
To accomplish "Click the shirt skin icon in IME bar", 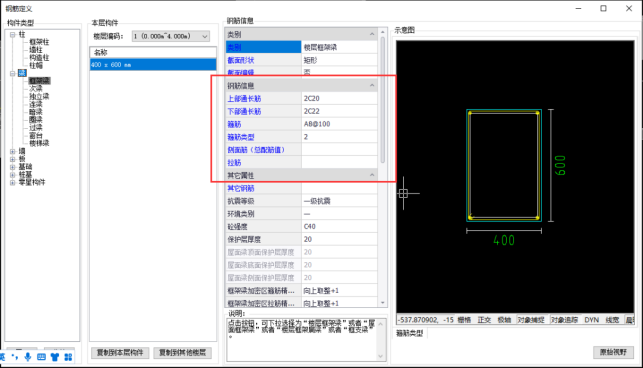I will [55, 357].
